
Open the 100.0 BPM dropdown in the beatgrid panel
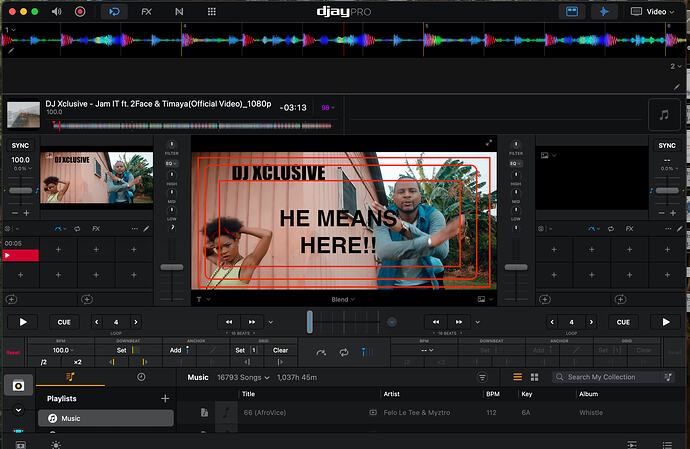point(62,350)
